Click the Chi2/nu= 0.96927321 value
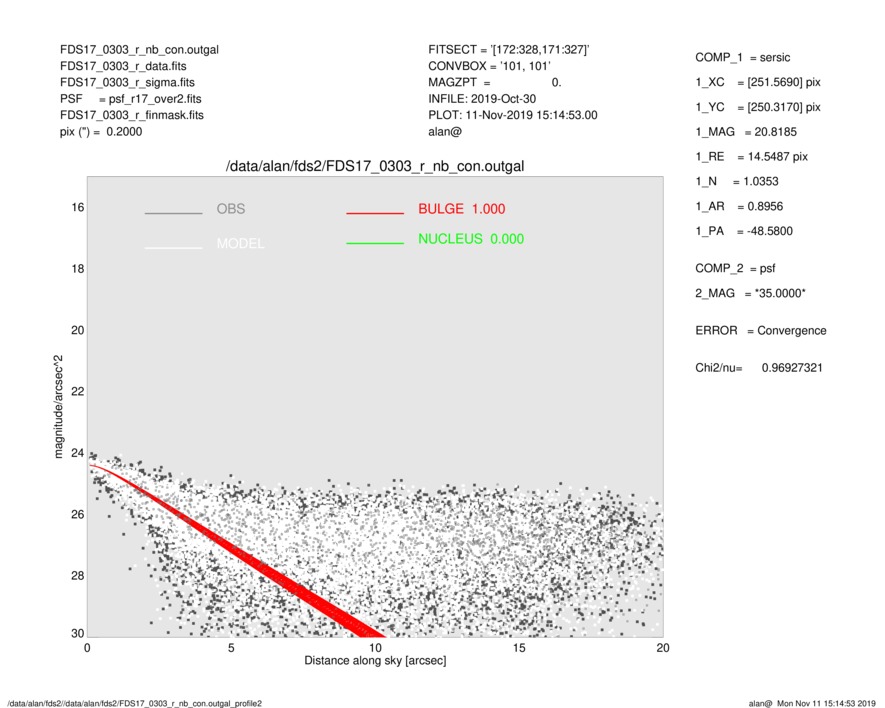885x708 pixels. click(x=759, y=368)
